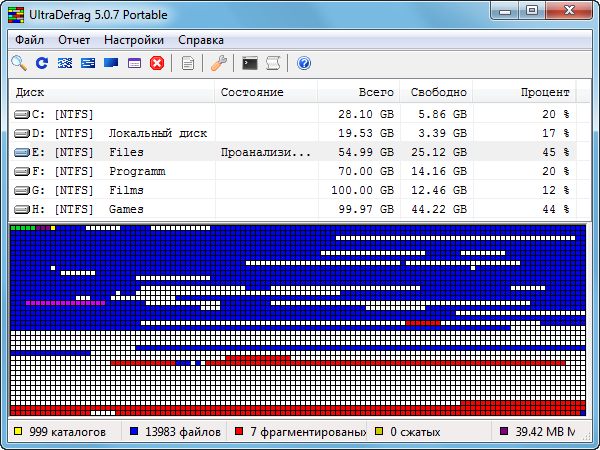This screenshot has height=450, width=600.
Task: Click the 12 % percent cell
Action: coord(556,190)
